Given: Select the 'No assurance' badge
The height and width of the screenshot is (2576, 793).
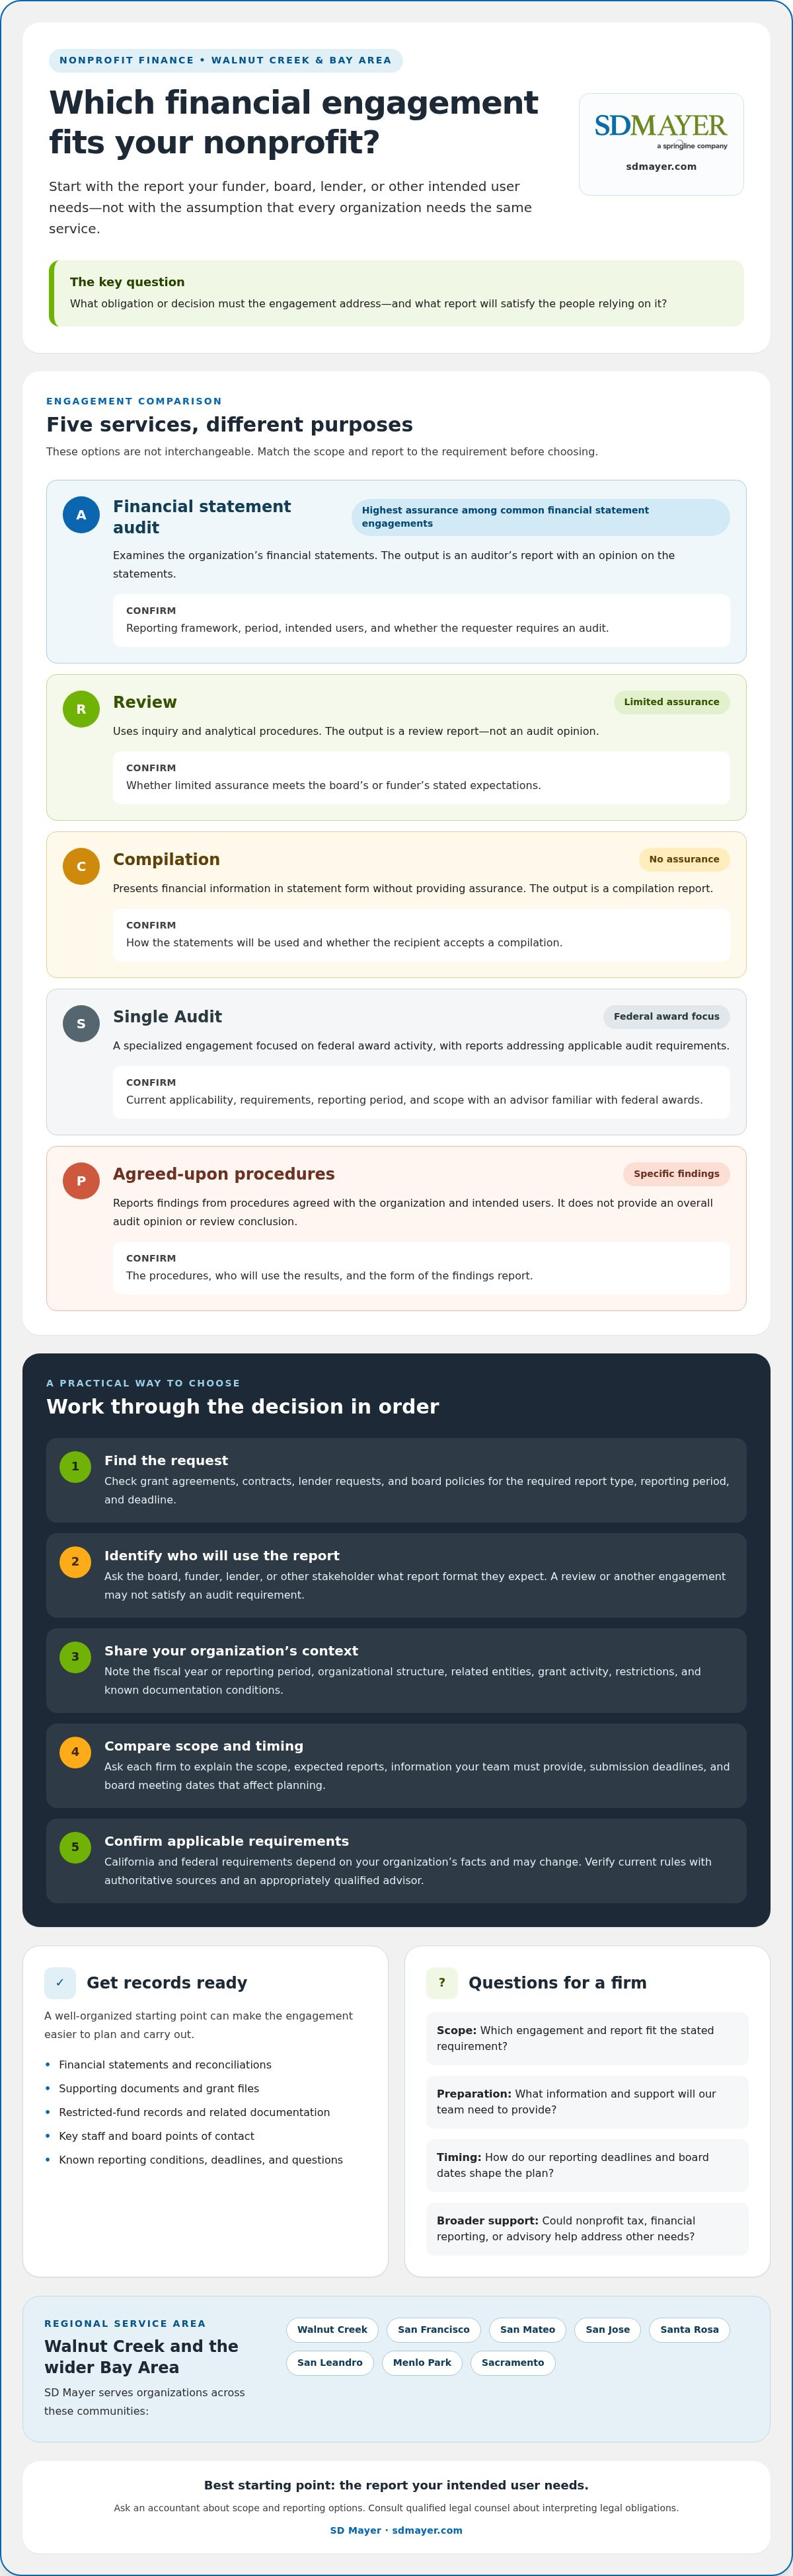Looking at the screenshot, I should (x=684, y=859).
